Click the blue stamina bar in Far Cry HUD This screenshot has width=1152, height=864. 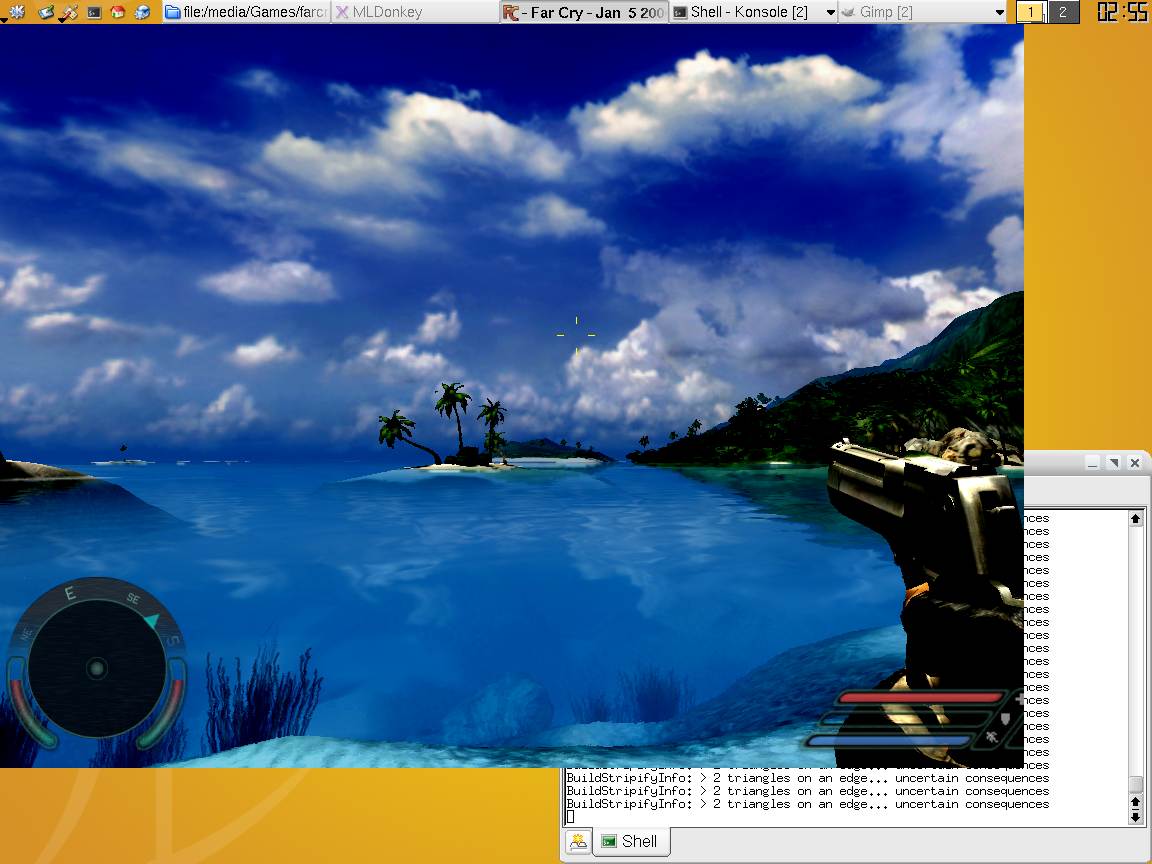coord(890,741)
